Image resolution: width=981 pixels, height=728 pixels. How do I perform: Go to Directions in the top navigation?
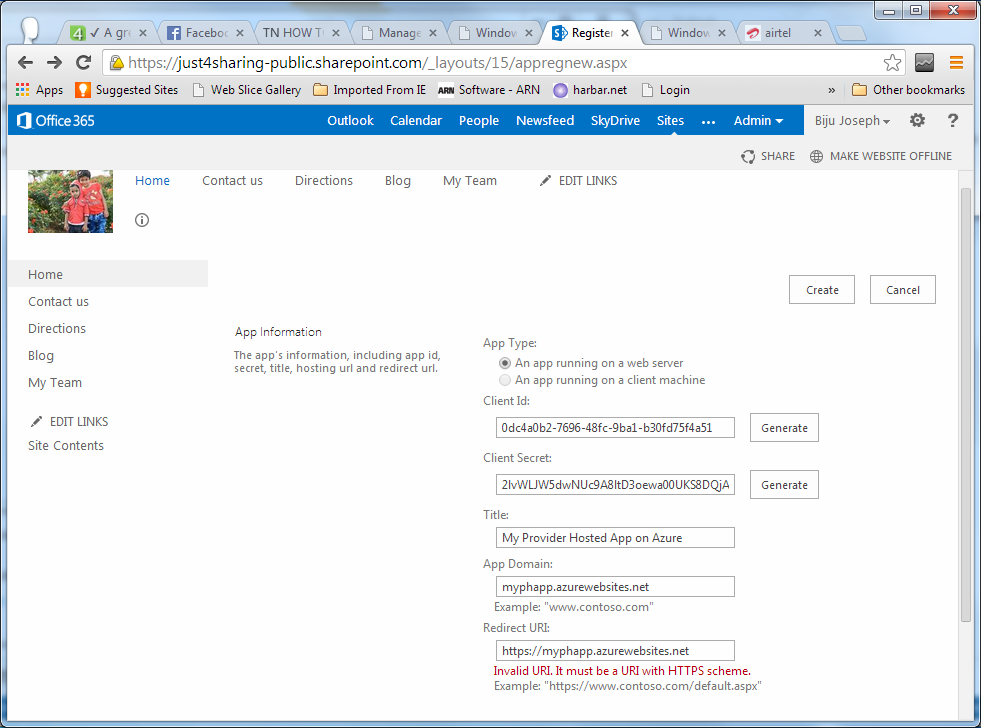[x=323, y=181]
